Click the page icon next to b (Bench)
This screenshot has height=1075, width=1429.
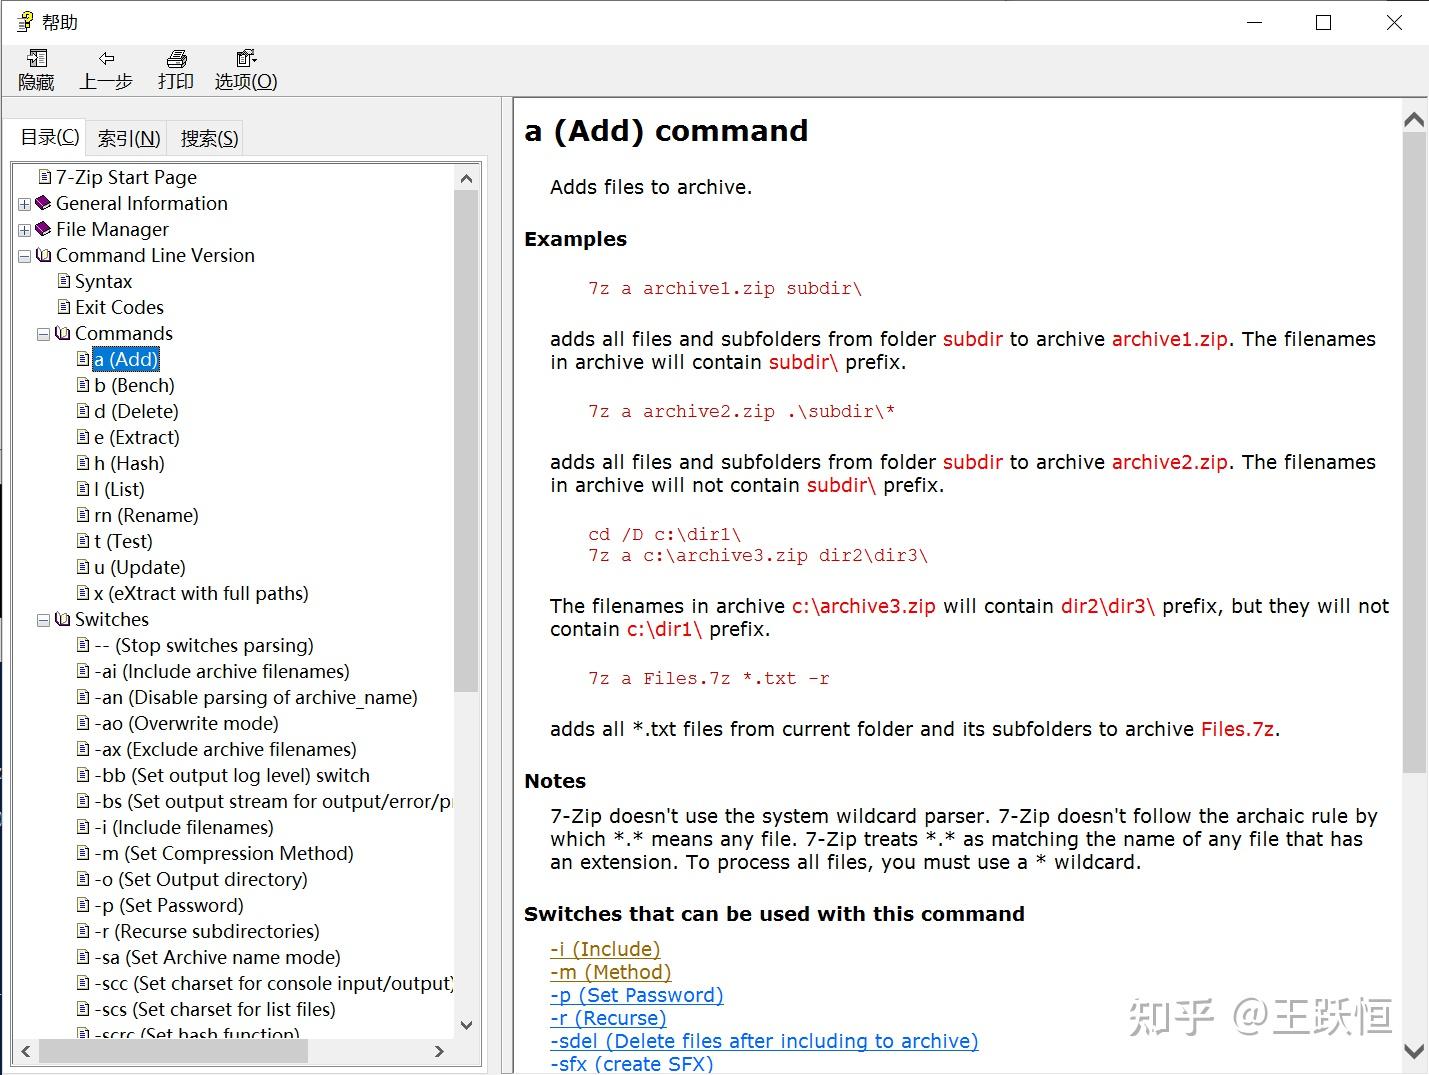[x=84, y=385]
